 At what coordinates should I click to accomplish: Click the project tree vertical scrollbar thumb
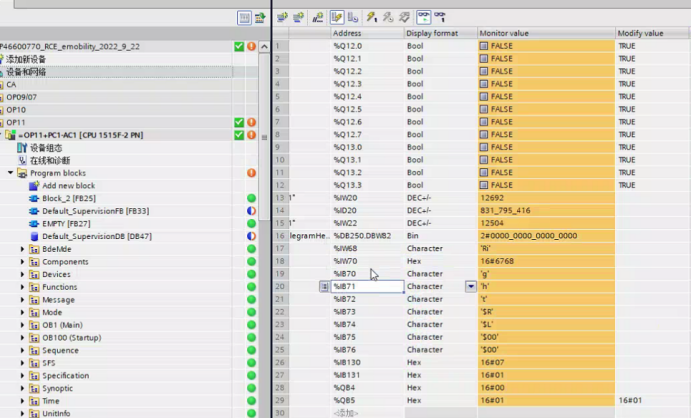(264, 137)
